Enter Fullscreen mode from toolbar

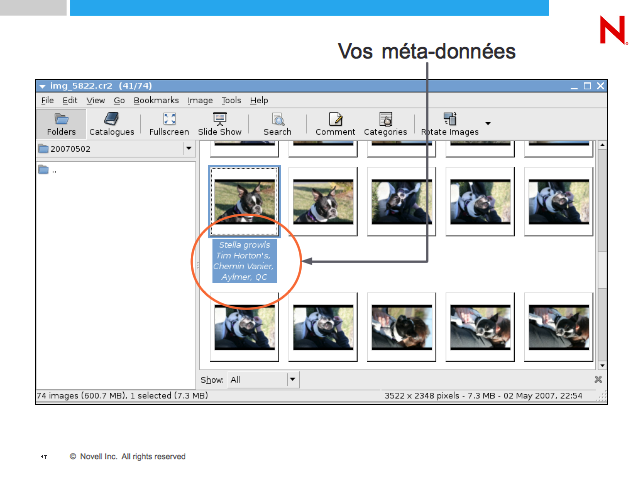(169, 123)
